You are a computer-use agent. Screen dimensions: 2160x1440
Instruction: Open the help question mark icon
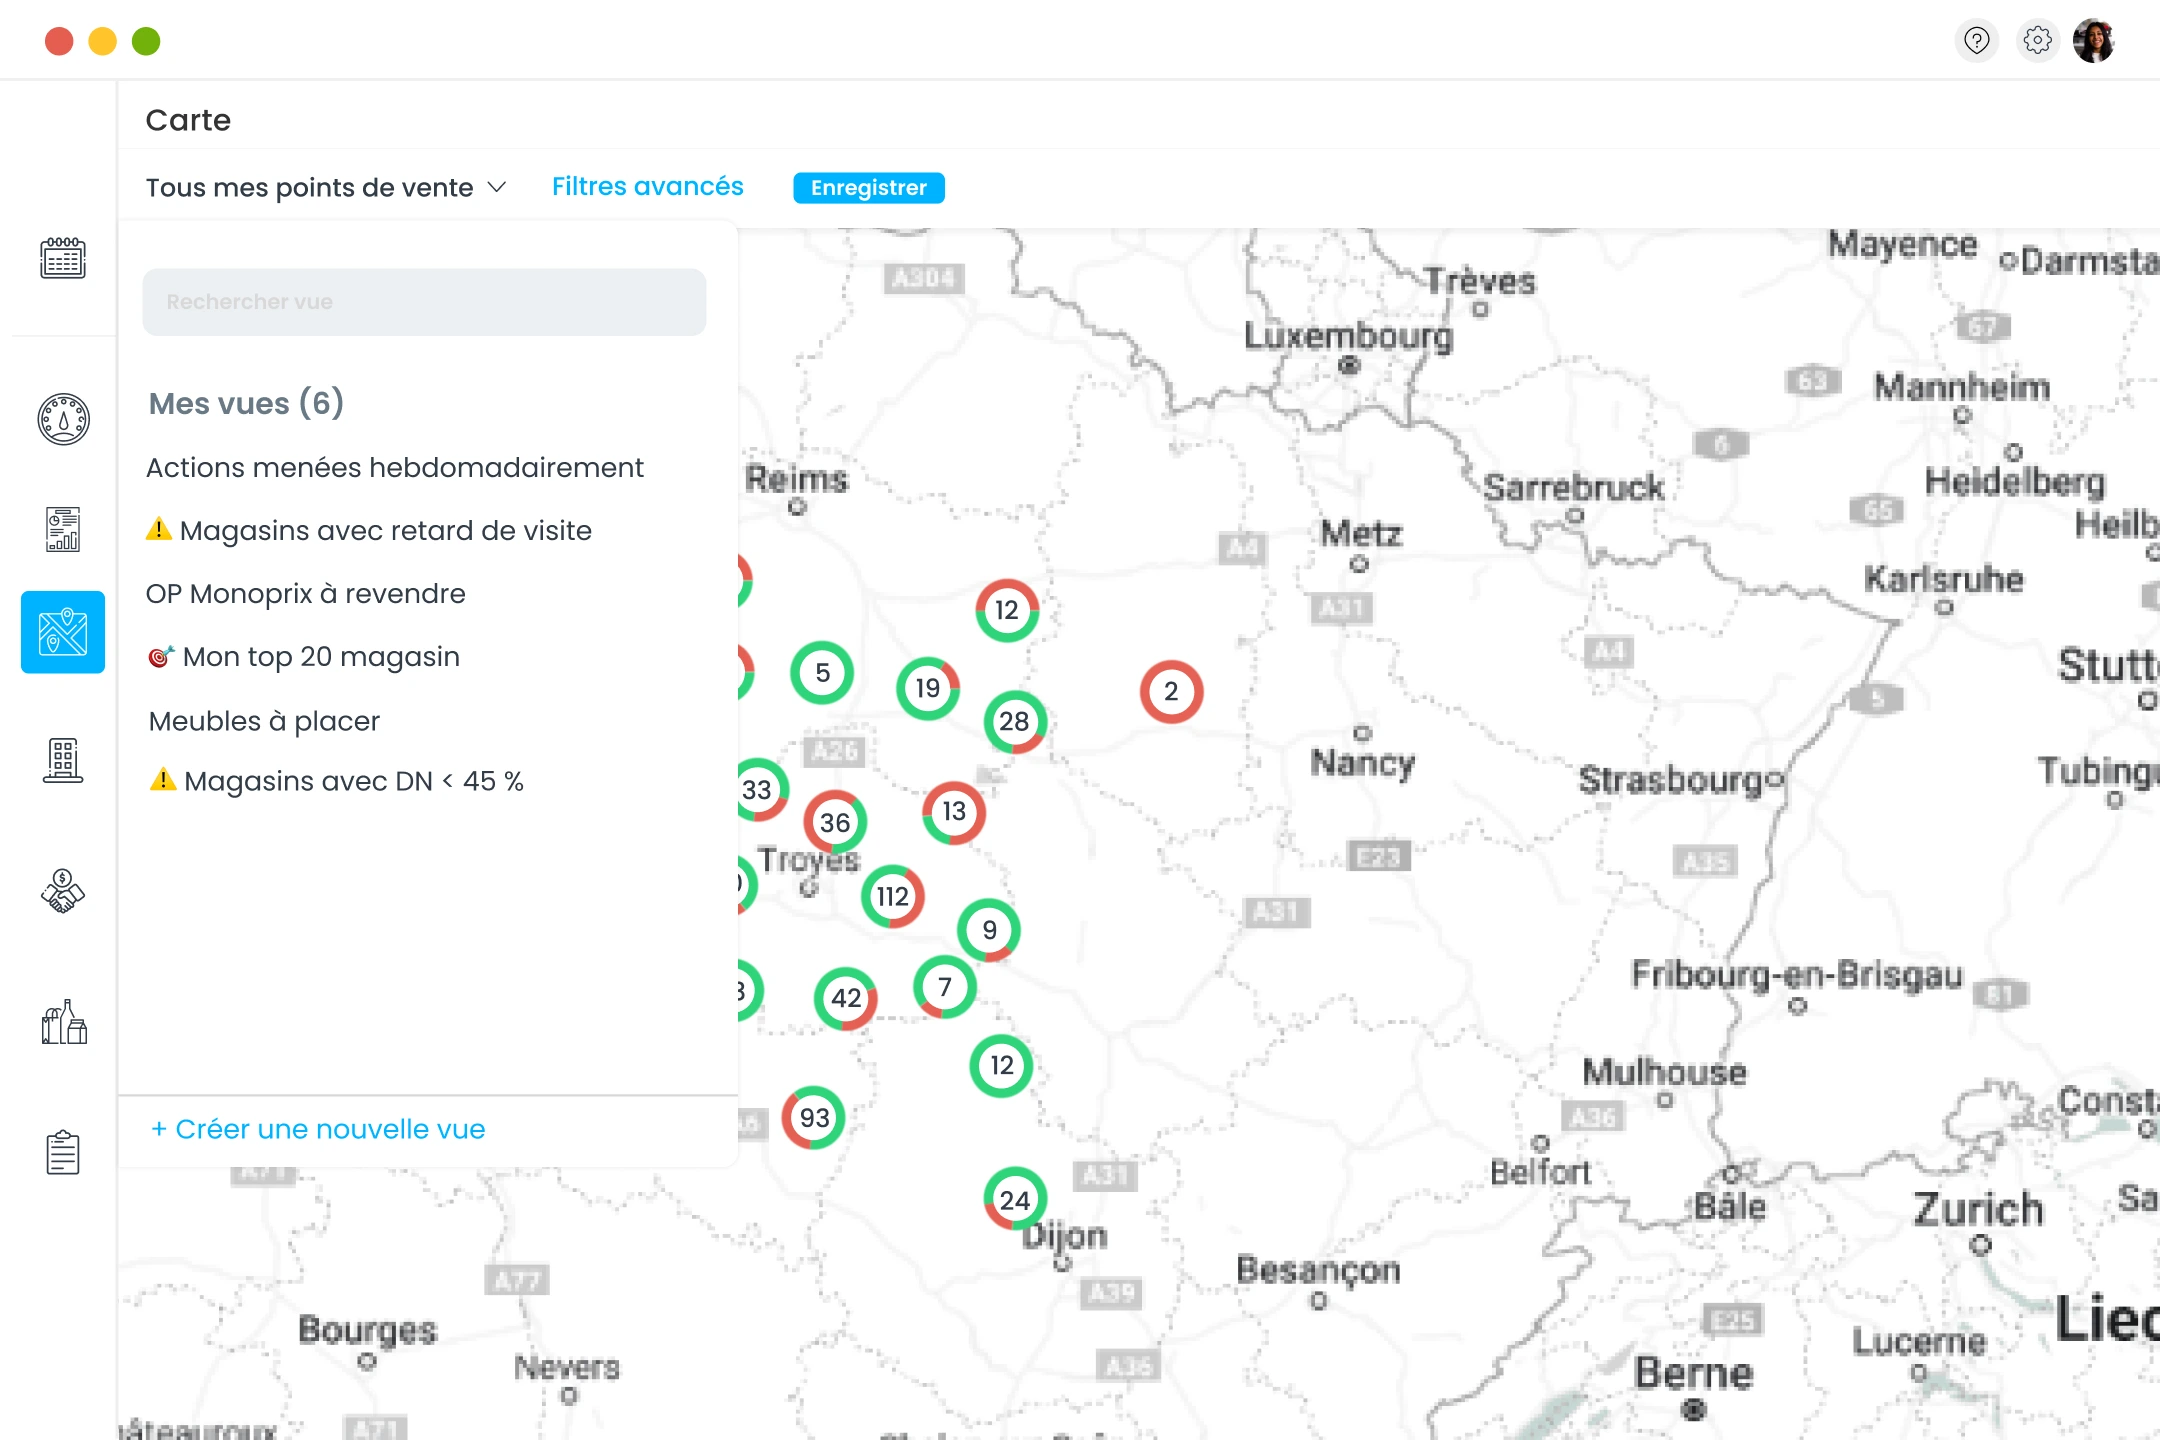[1976, 41]
